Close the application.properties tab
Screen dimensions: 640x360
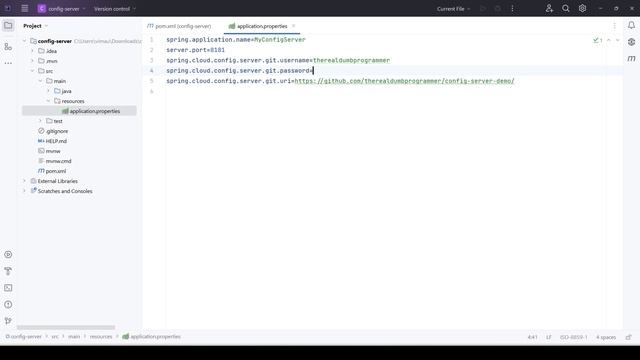[x=293, y=26]
